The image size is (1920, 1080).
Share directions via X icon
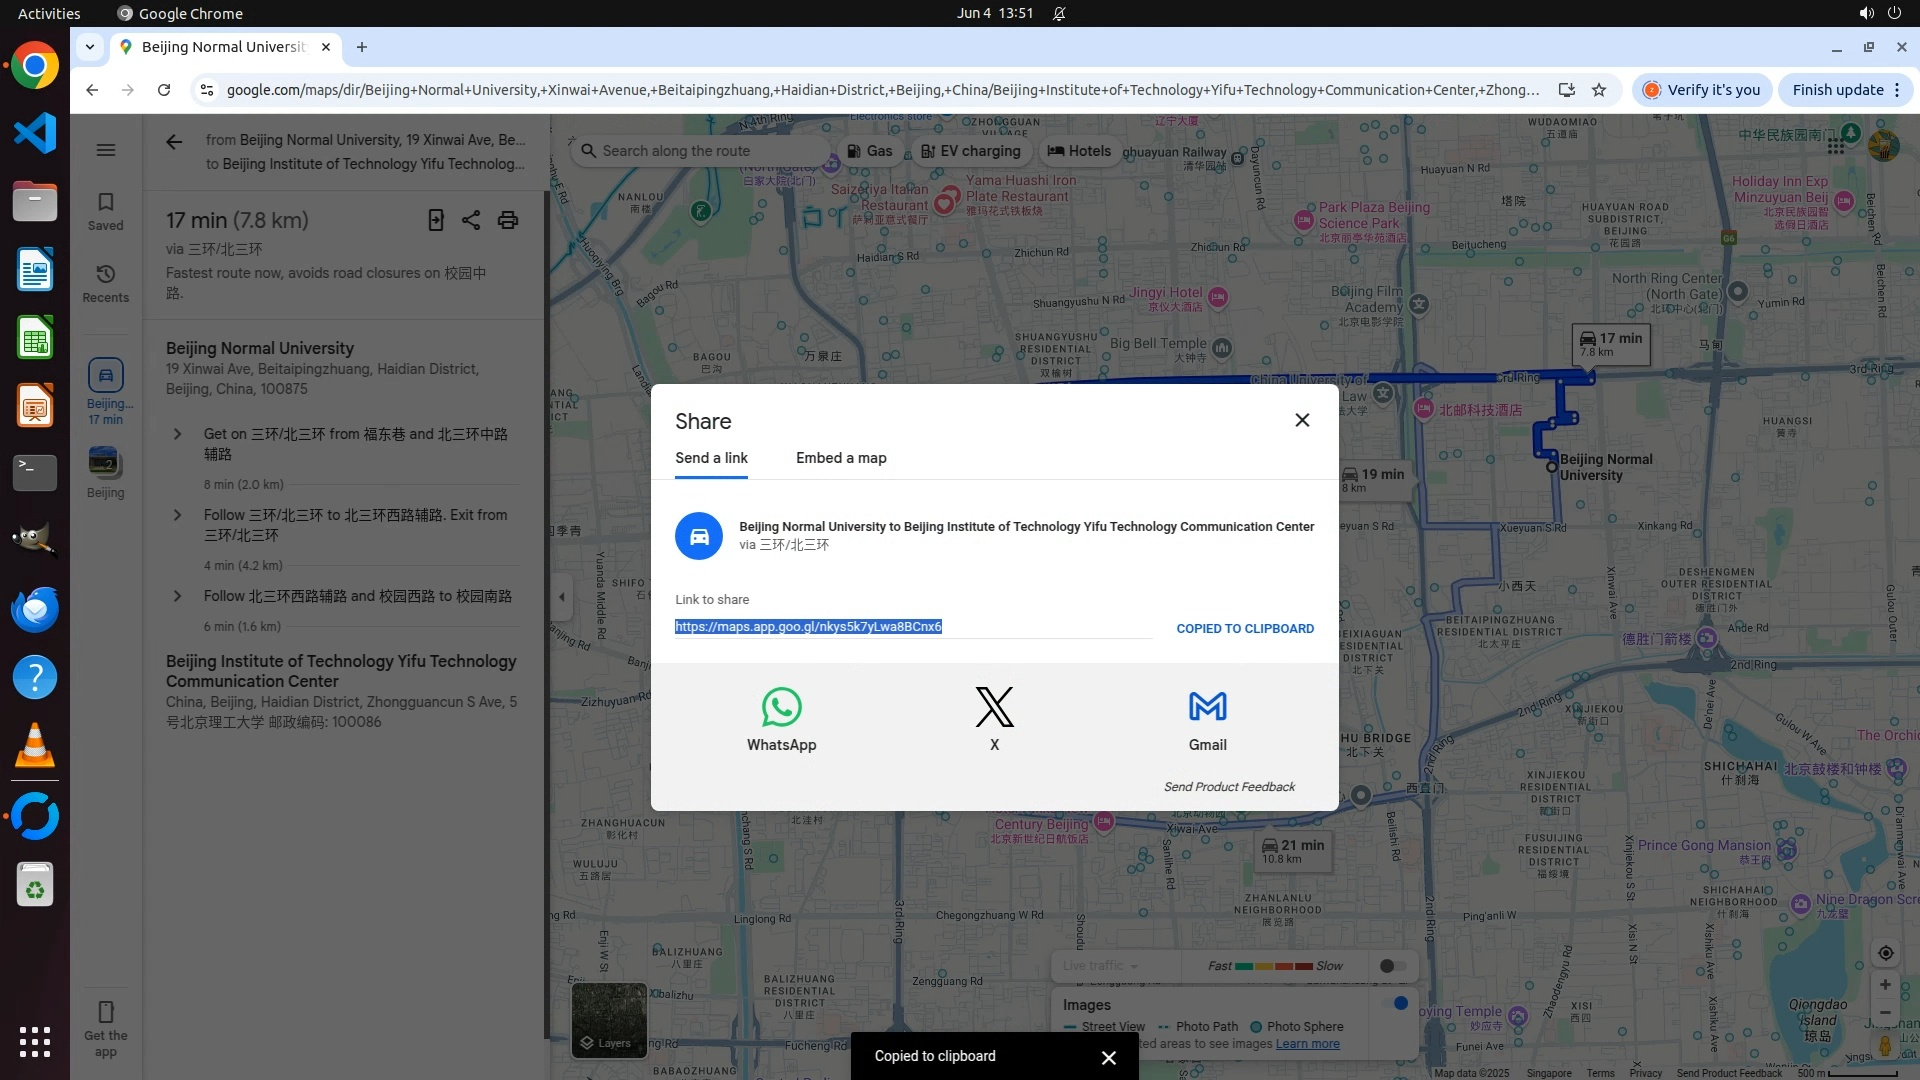pos(994,708)
